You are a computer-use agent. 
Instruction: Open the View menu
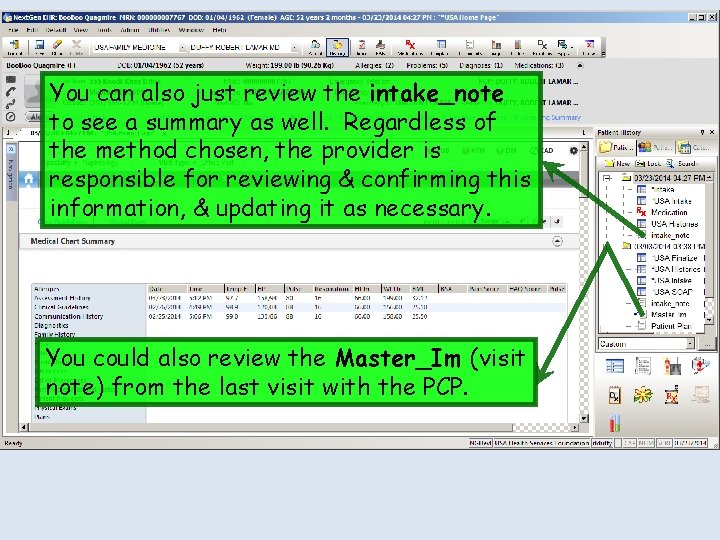80,30
